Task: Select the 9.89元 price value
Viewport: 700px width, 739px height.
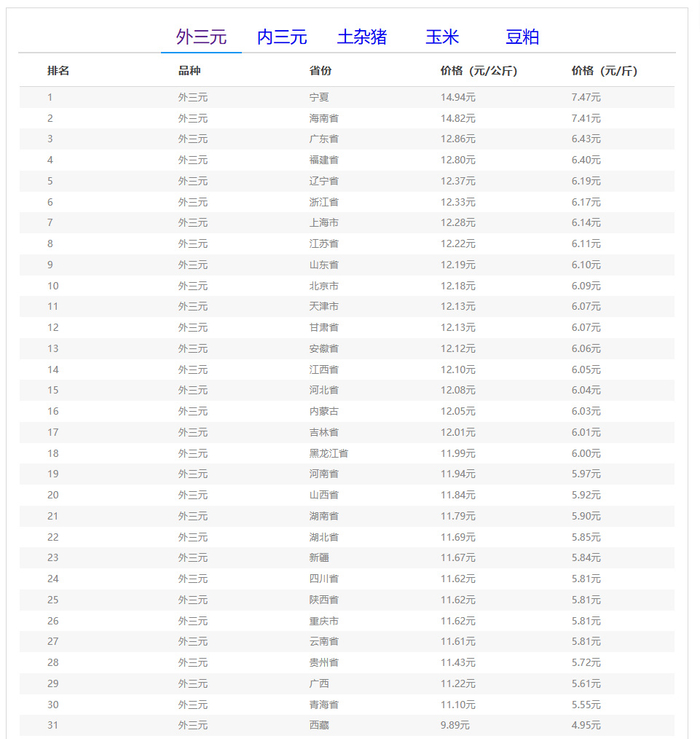Action: pyautogui.click(x=455, y=725)
